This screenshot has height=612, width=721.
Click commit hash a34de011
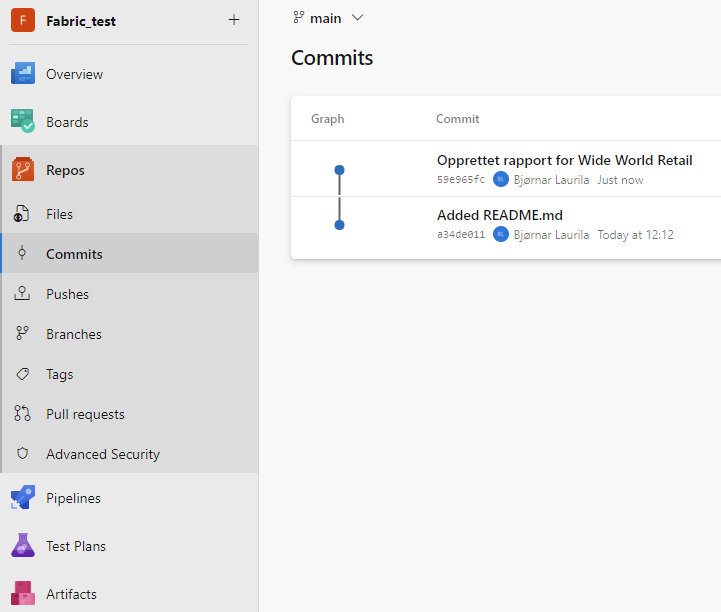(x=461, y=235)
